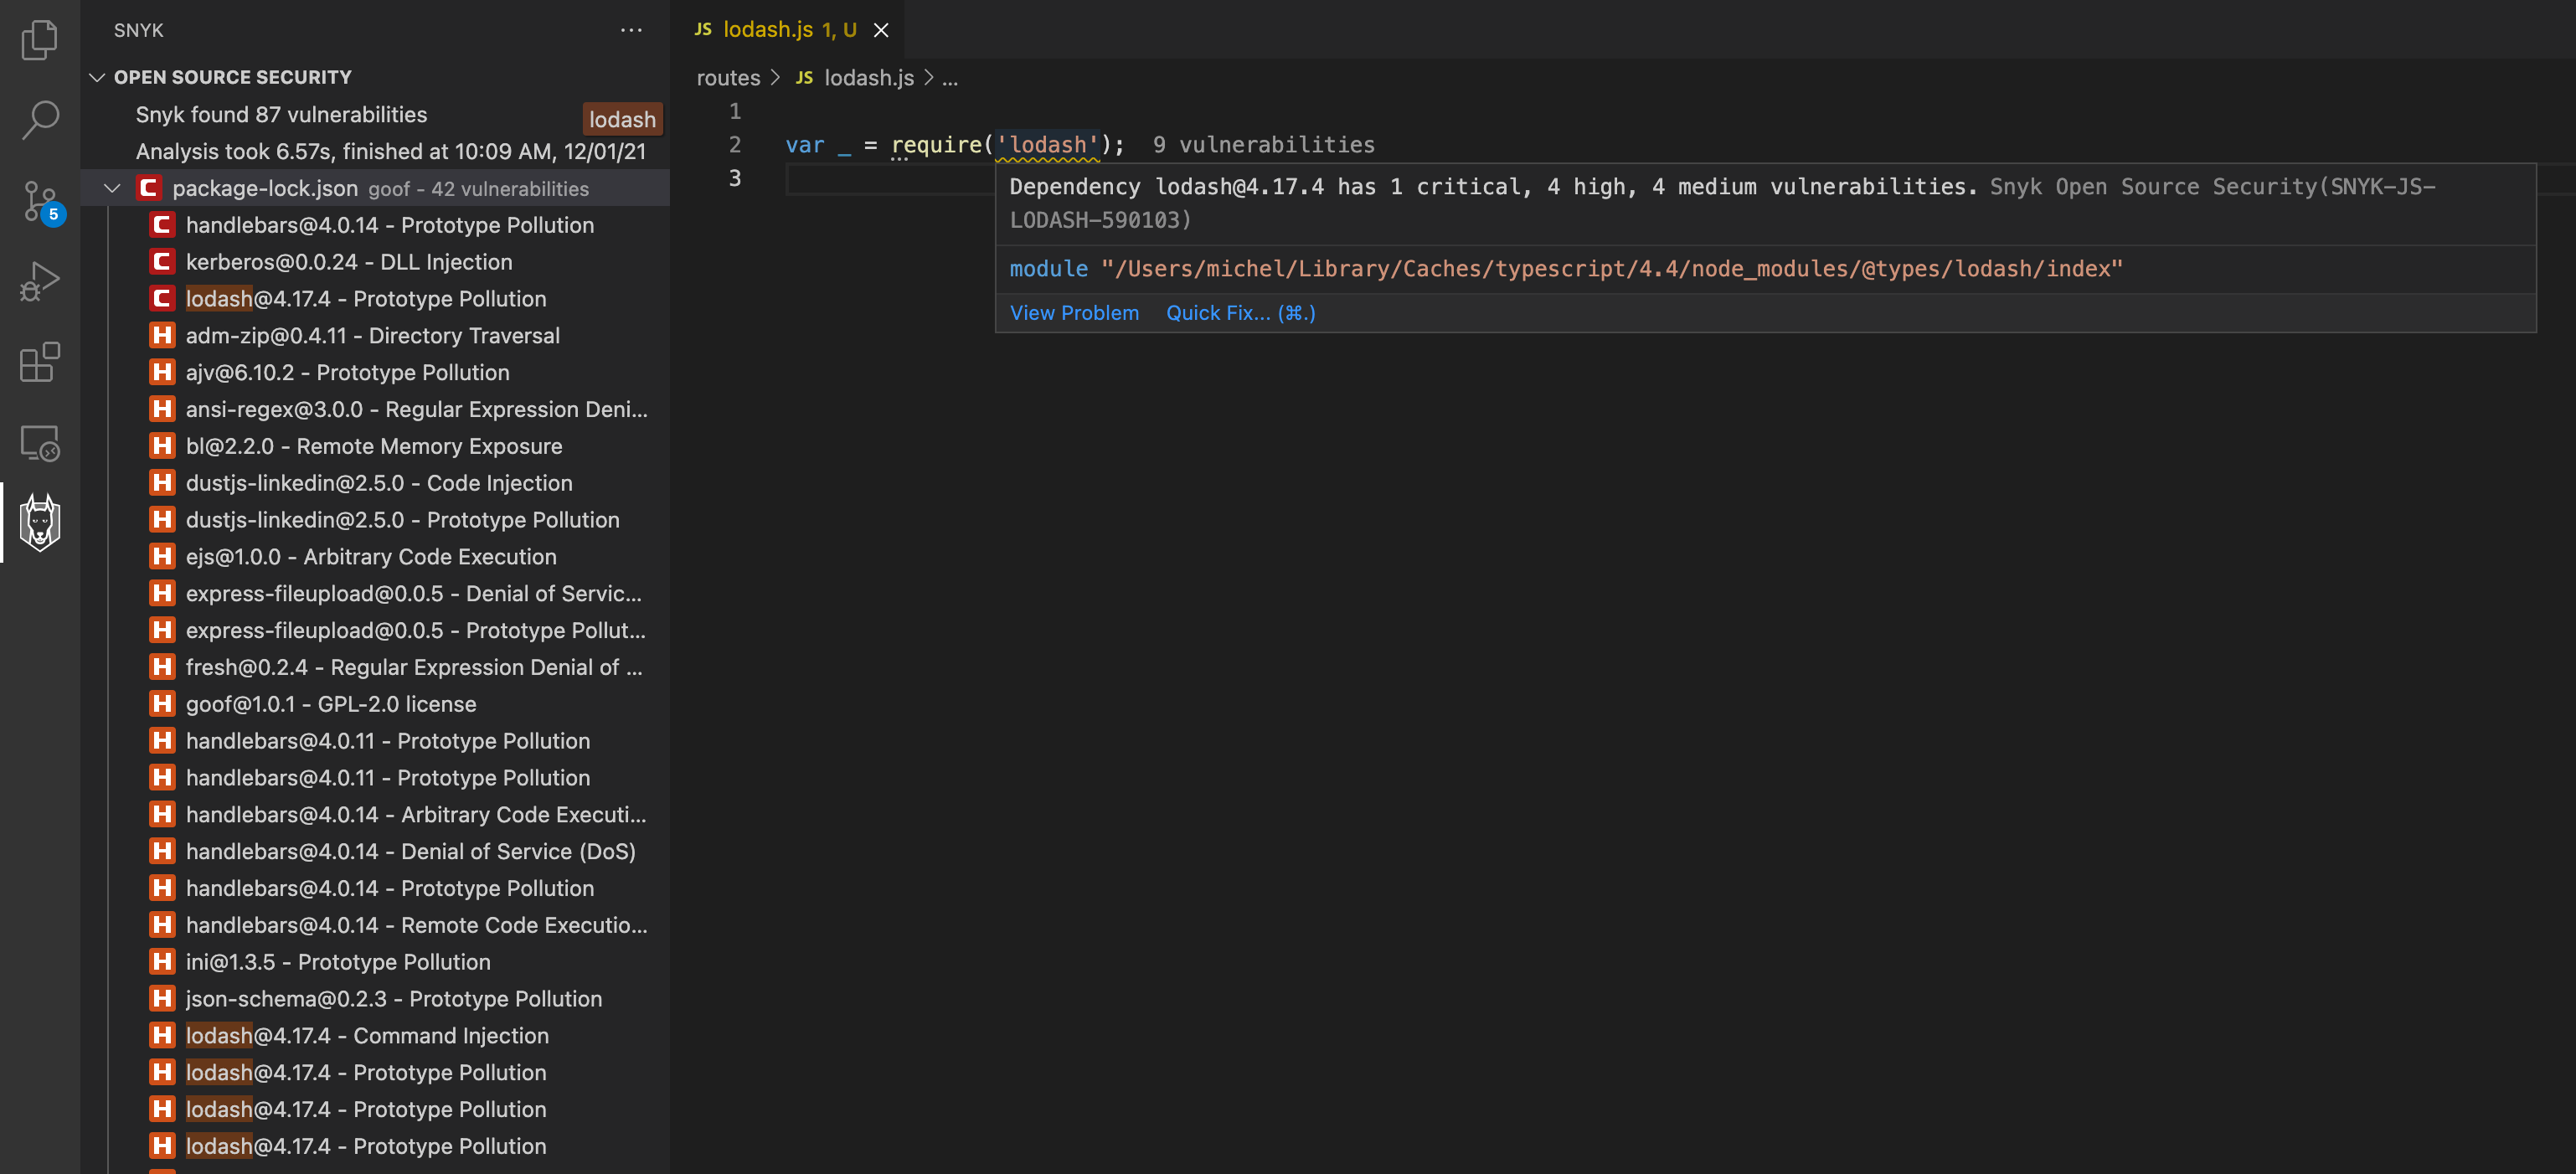This screenshot has width=2576, height=1174.
Task: Select bl@2.2.0 Remote Memory Exposure issue
Action: 376,447
